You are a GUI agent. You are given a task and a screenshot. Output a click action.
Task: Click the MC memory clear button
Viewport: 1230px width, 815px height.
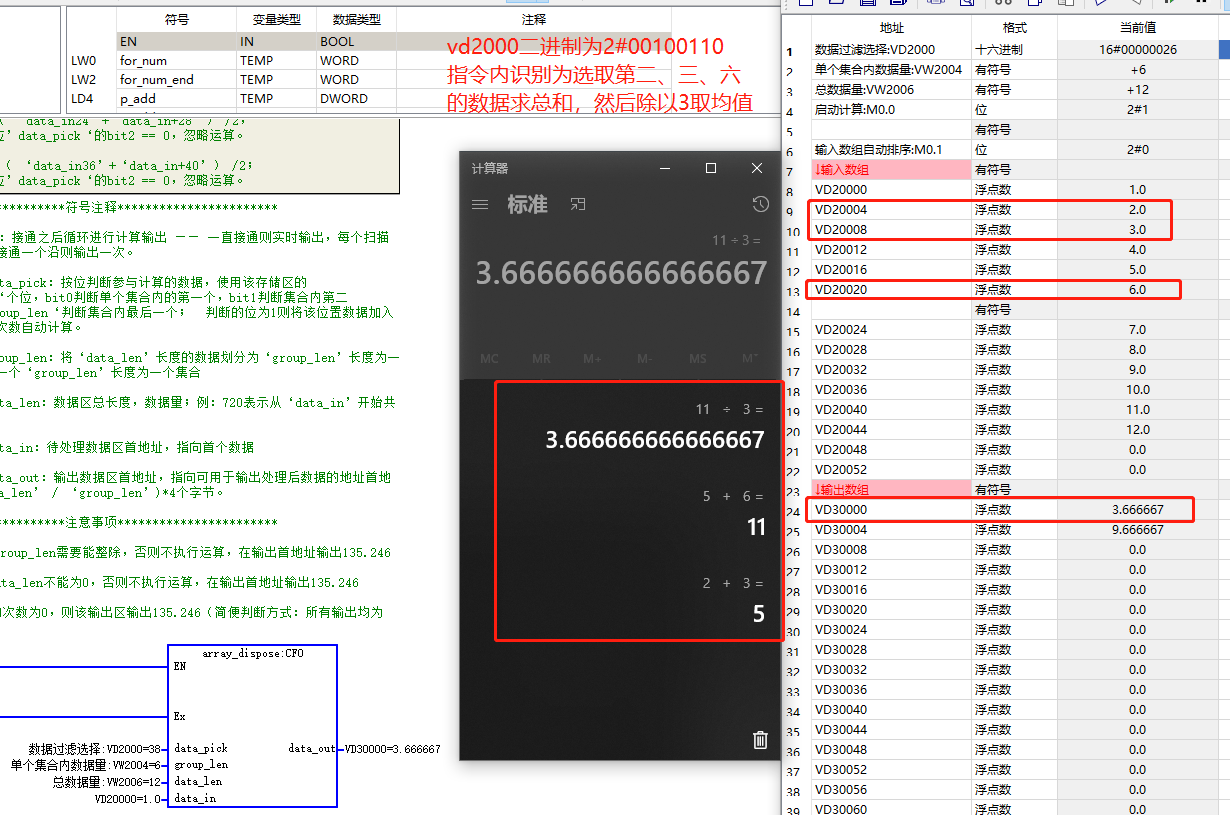[x=489, y=358]
